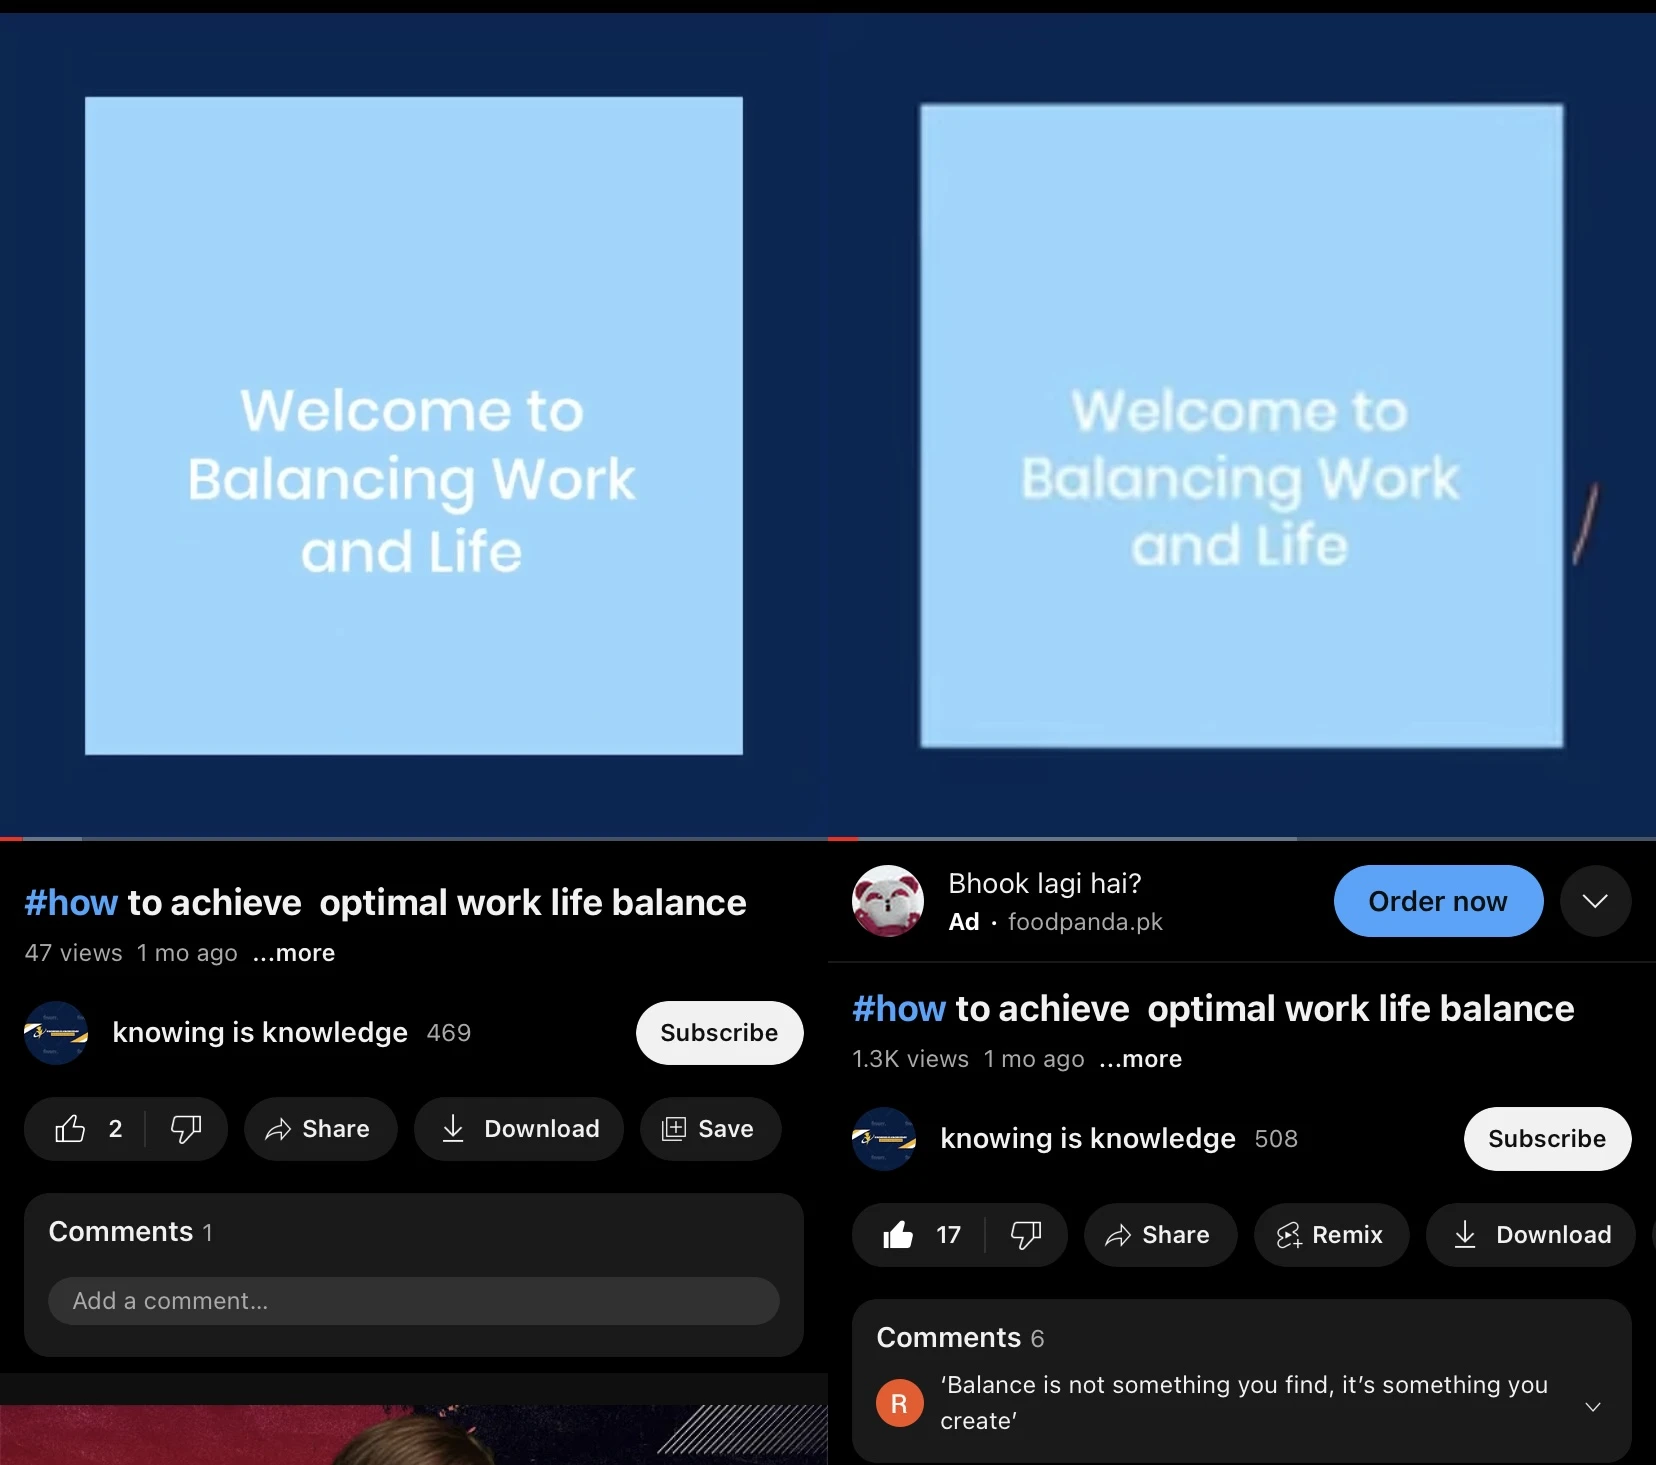Expand description via more on 1.3K-views video
1656x1465 pixels.
[1141, 1059]
